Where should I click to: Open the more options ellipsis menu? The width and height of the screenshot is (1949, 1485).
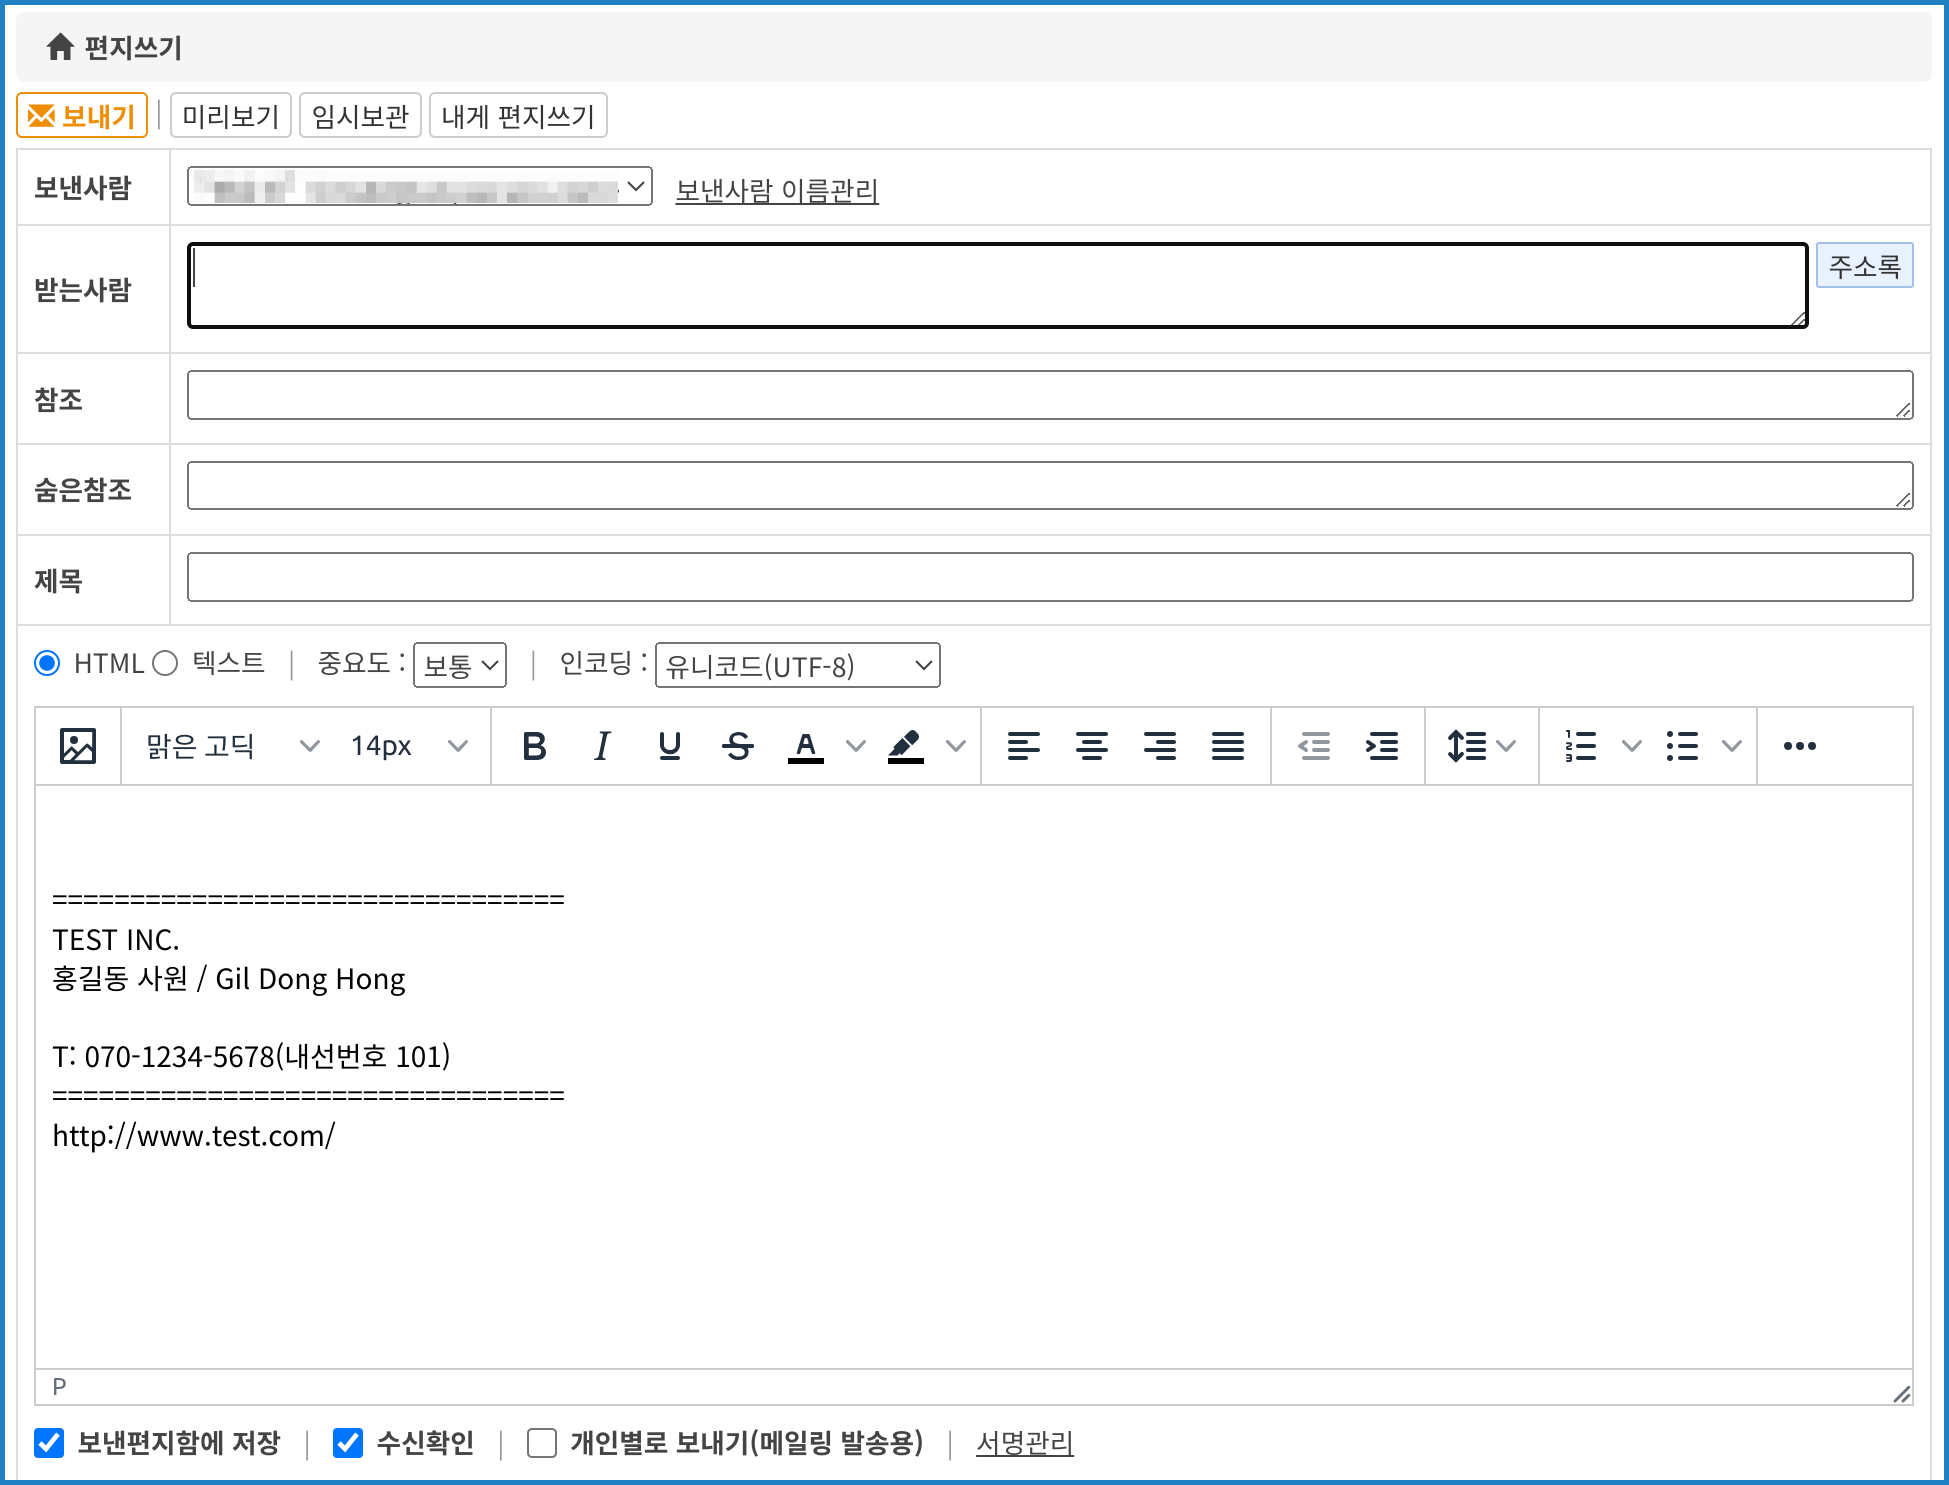click(x=1799, y=746)
